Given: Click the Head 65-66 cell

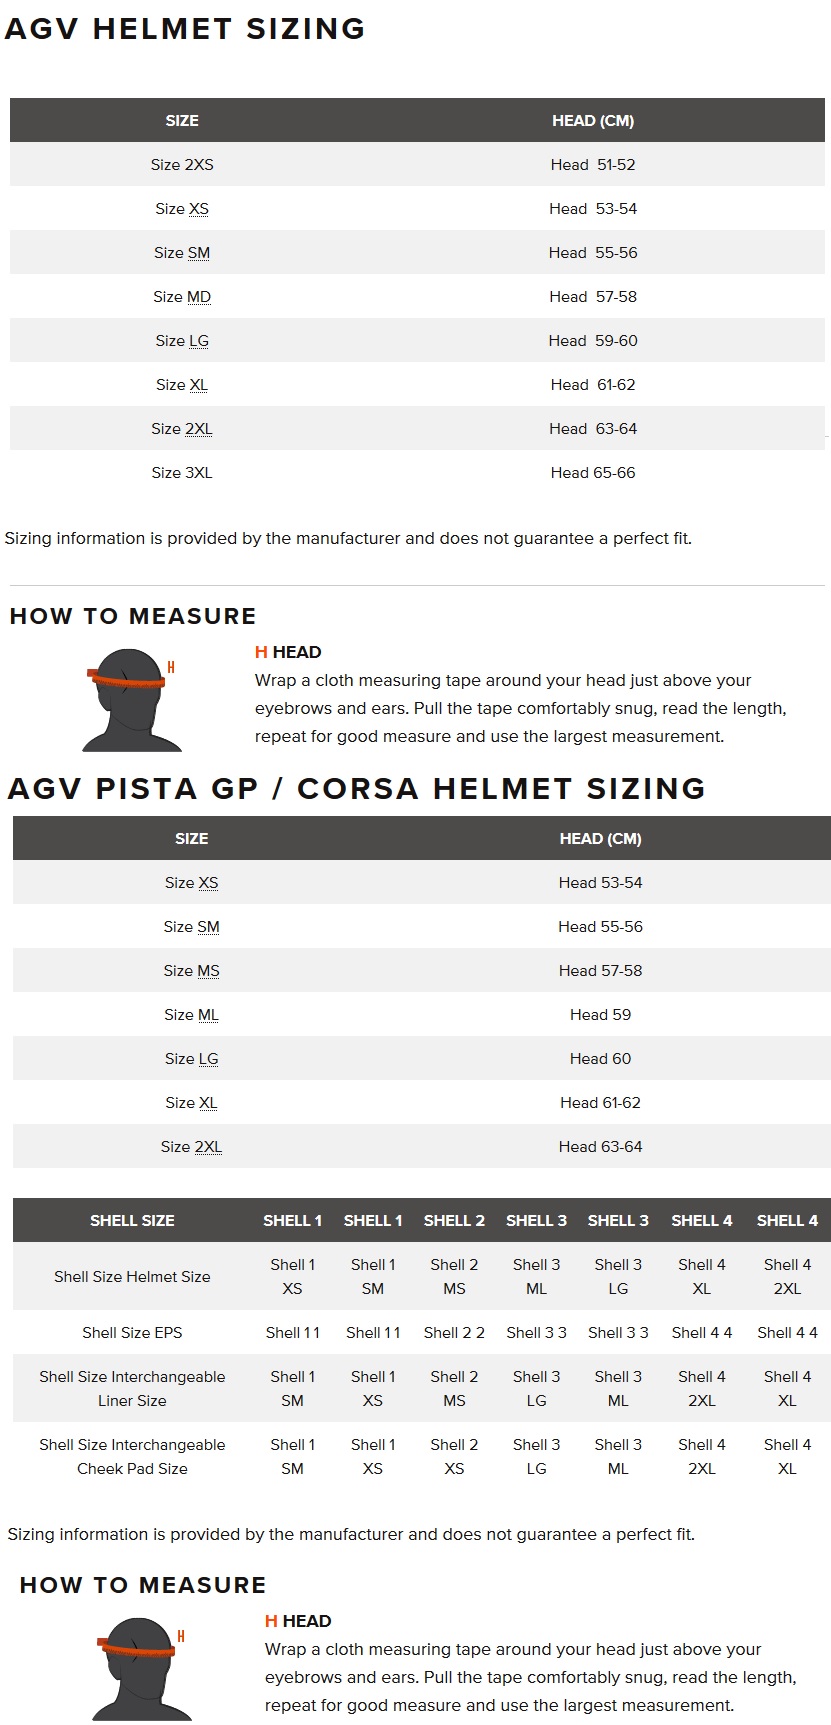Looking at the screenshot, I should click(x=593, y=473).
